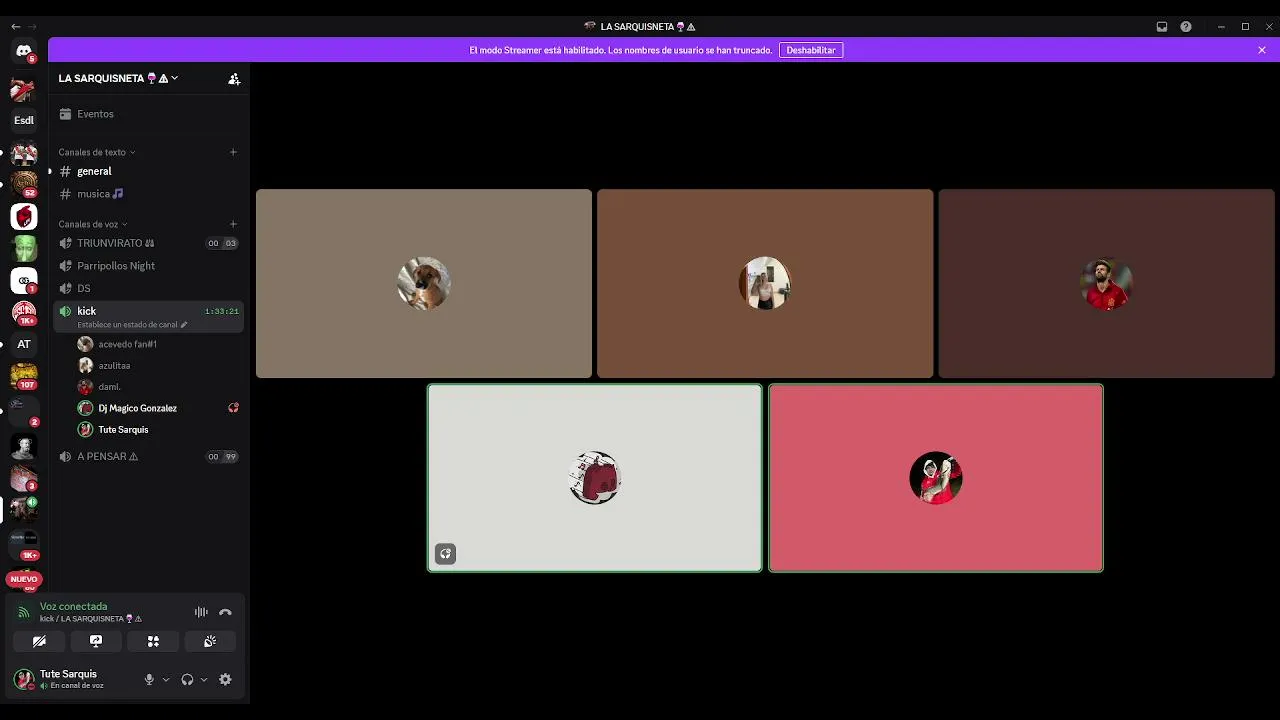Open the green face server icon
The height and width of the screenshot is (720, 1280).
click(24, 248)
